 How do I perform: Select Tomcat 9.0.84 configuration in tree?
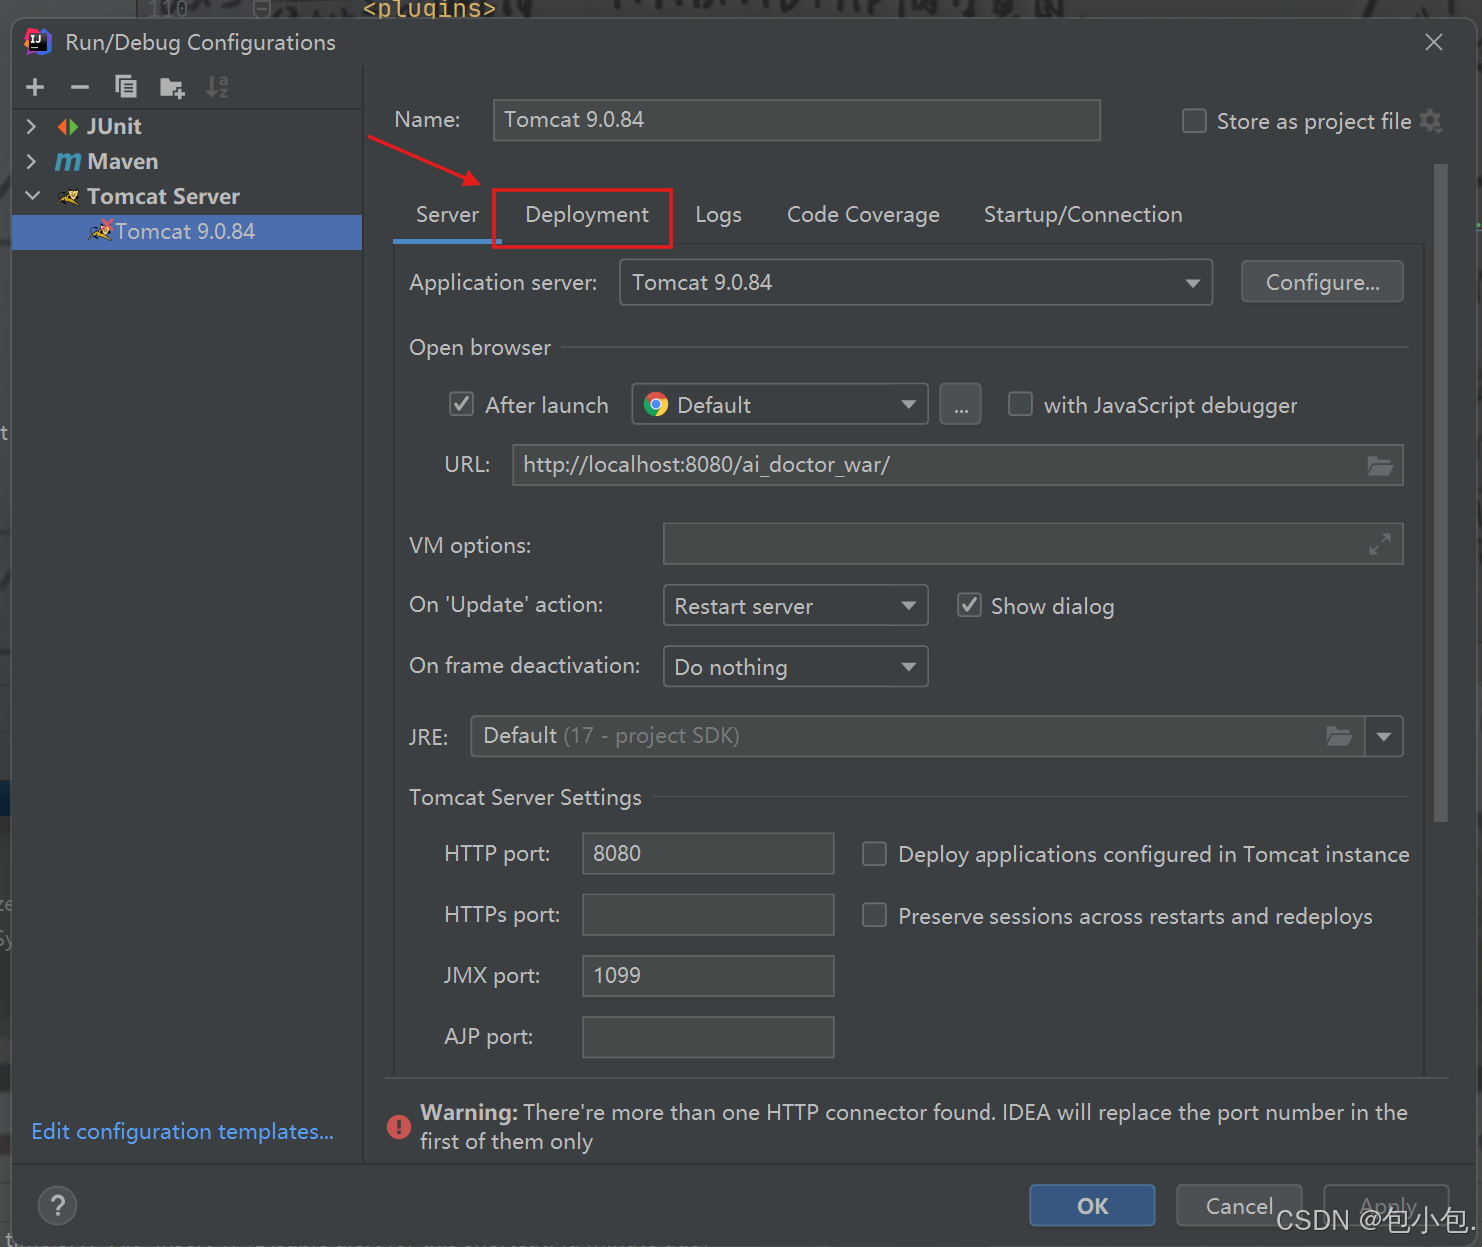click(187, 232)
